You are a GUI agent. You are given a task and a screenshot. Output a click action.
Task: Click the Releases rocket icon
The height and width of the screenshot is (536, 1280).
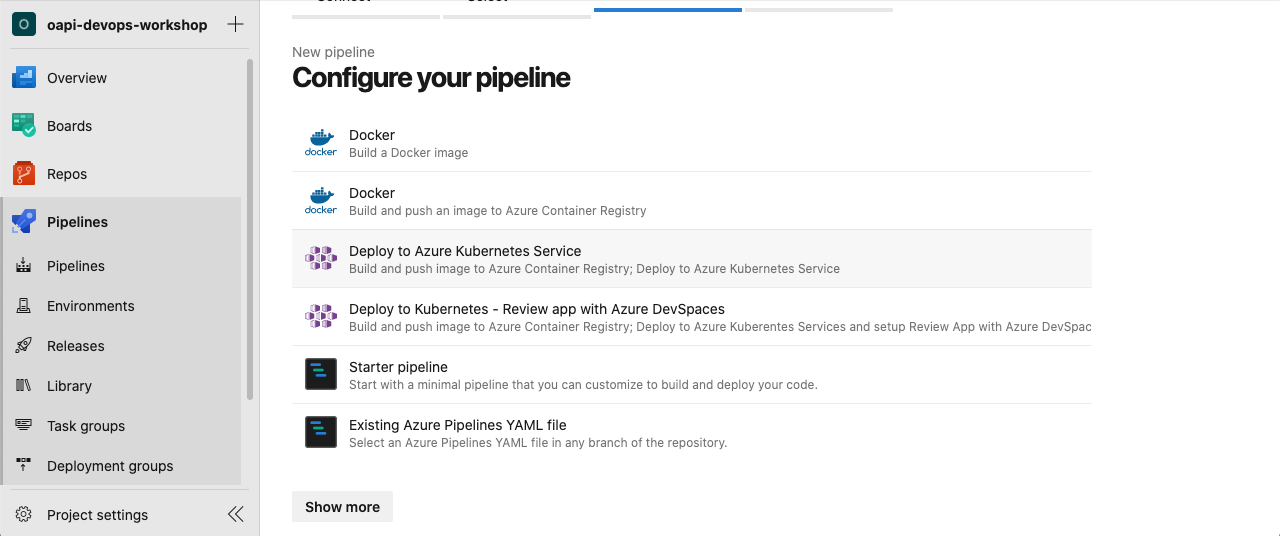pos(24,346)
